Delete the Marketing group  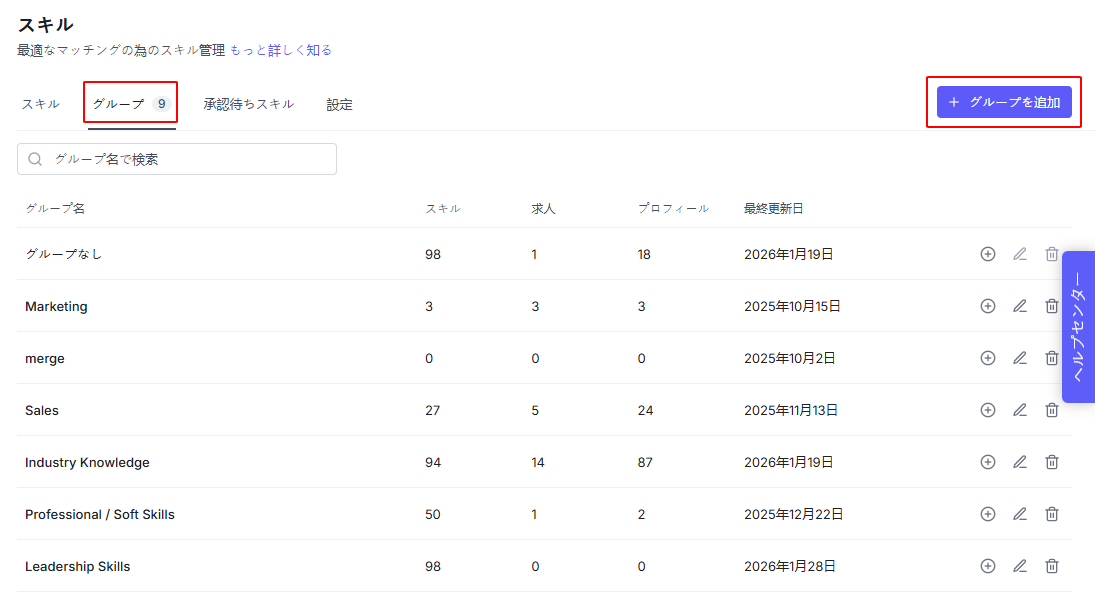(1052, 306)
